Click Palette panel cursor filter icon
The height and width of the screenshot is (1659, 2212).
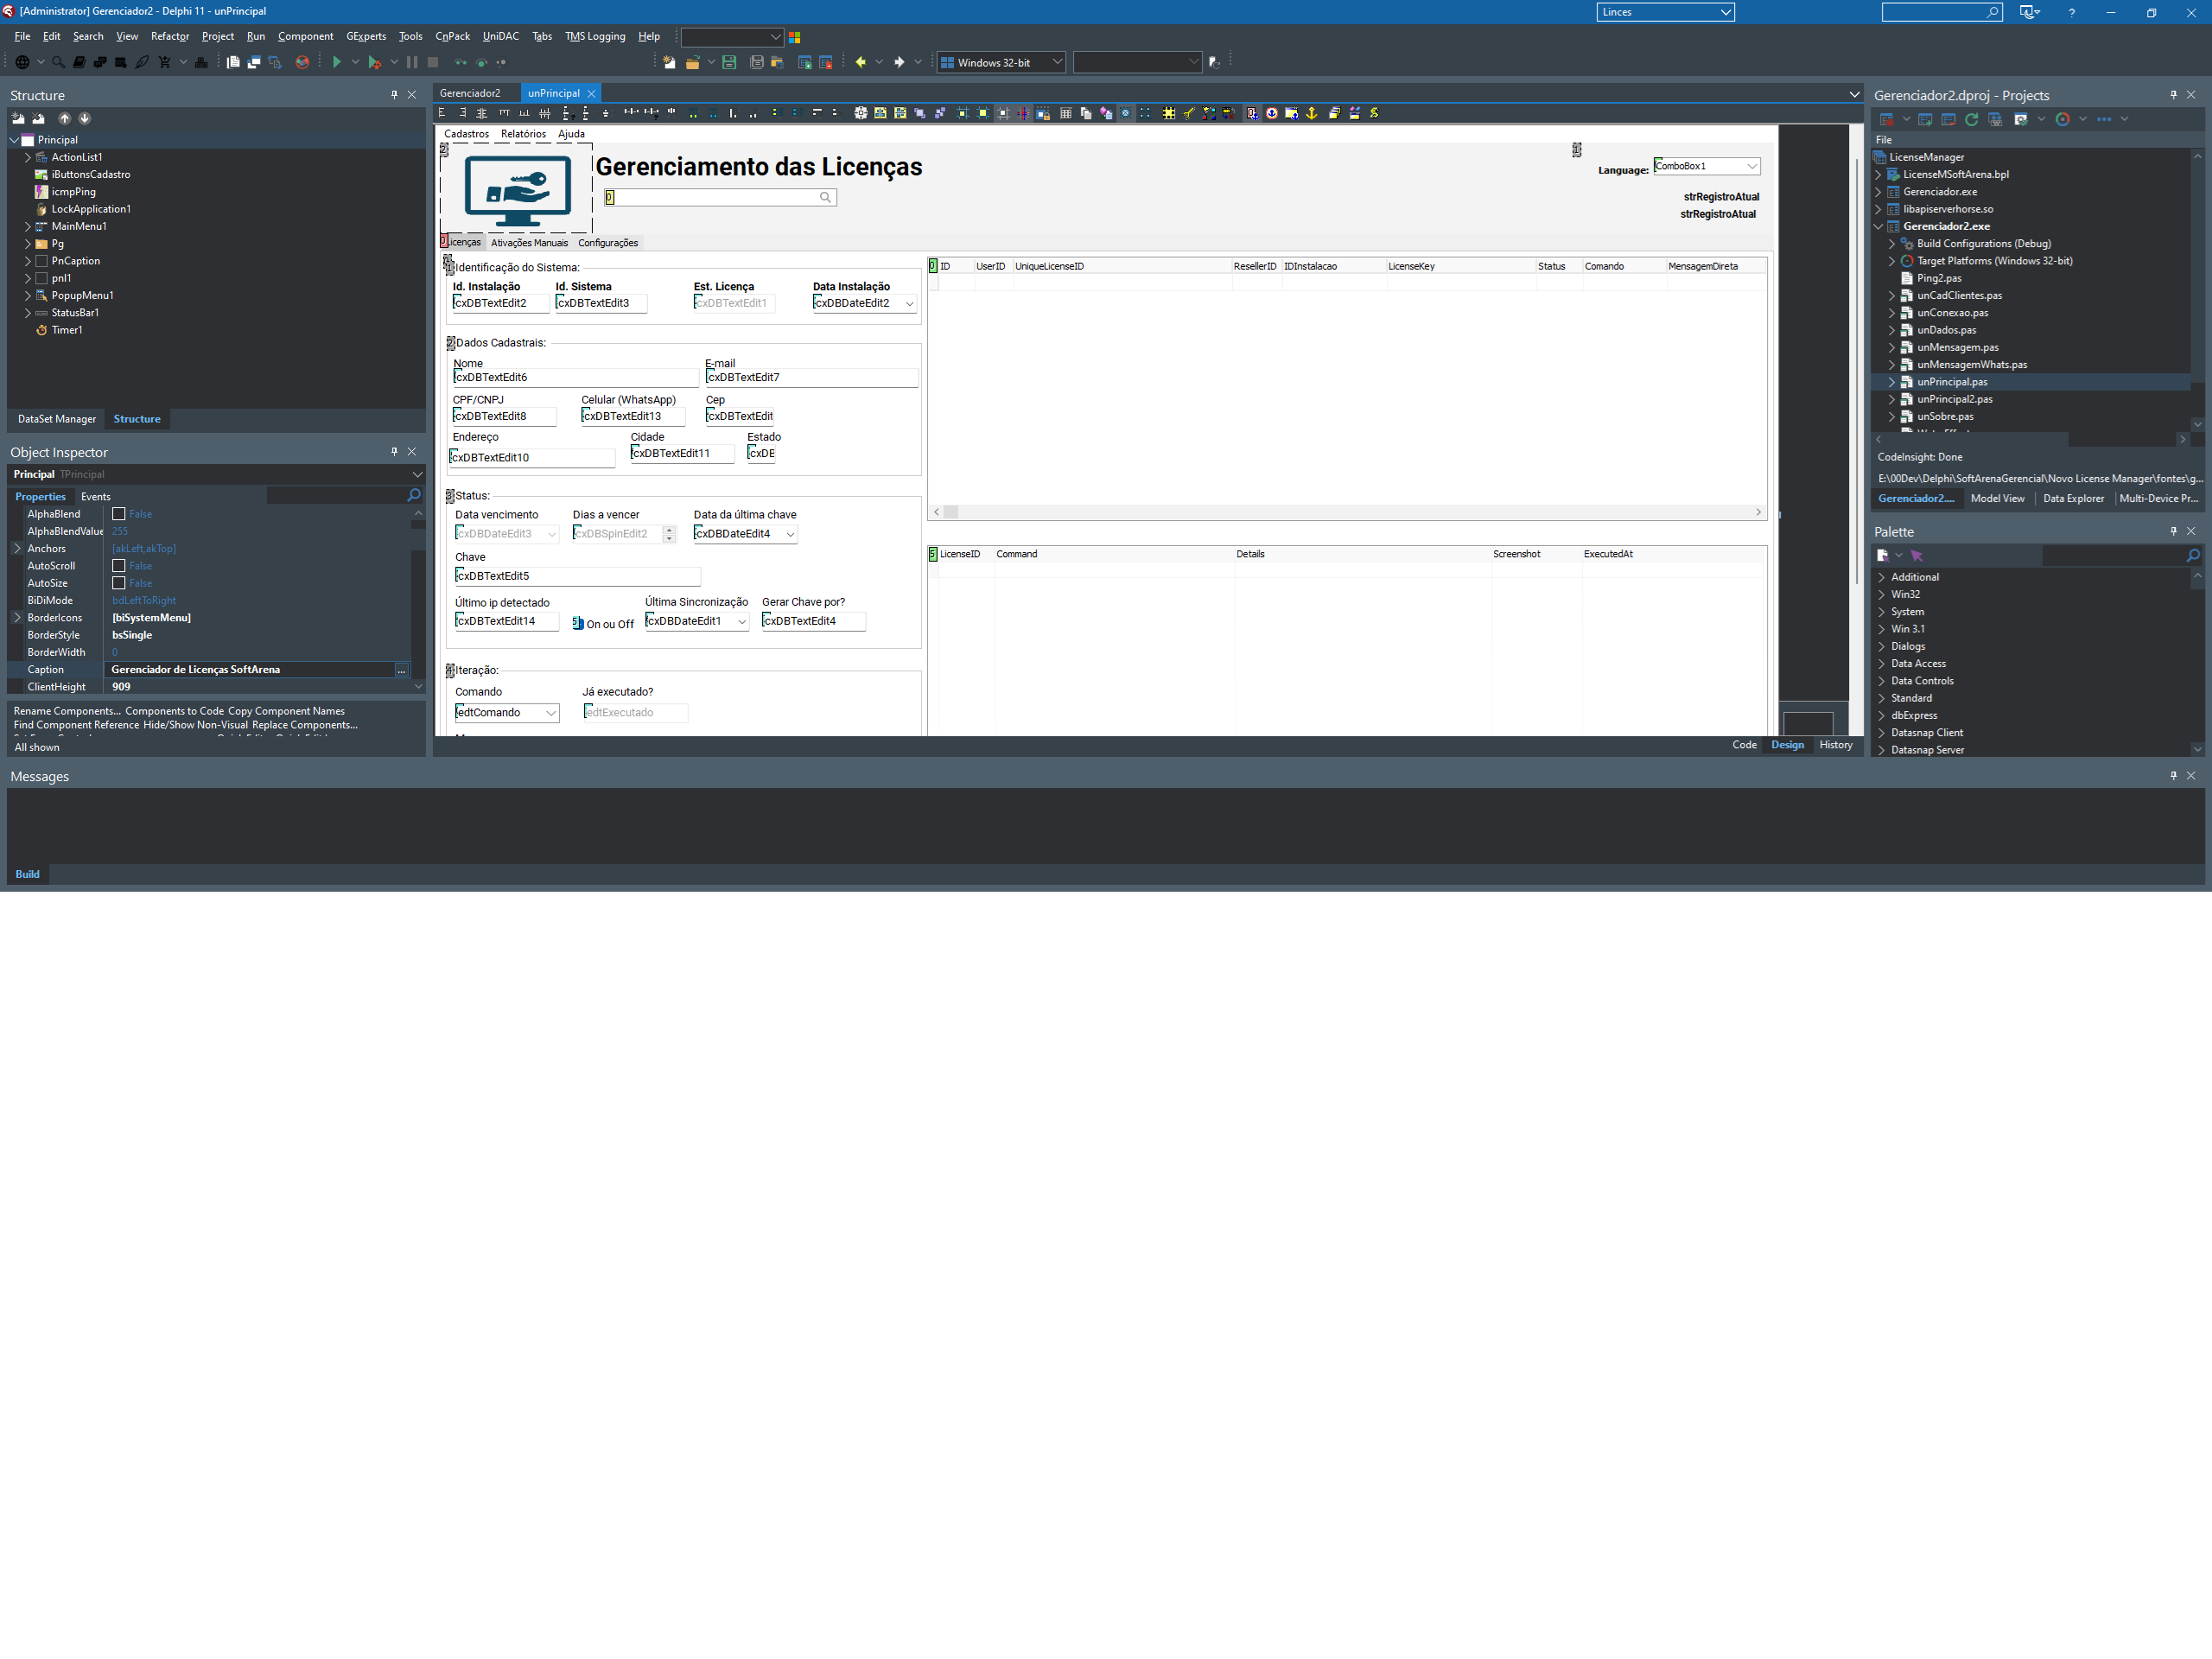[1916, 555]
